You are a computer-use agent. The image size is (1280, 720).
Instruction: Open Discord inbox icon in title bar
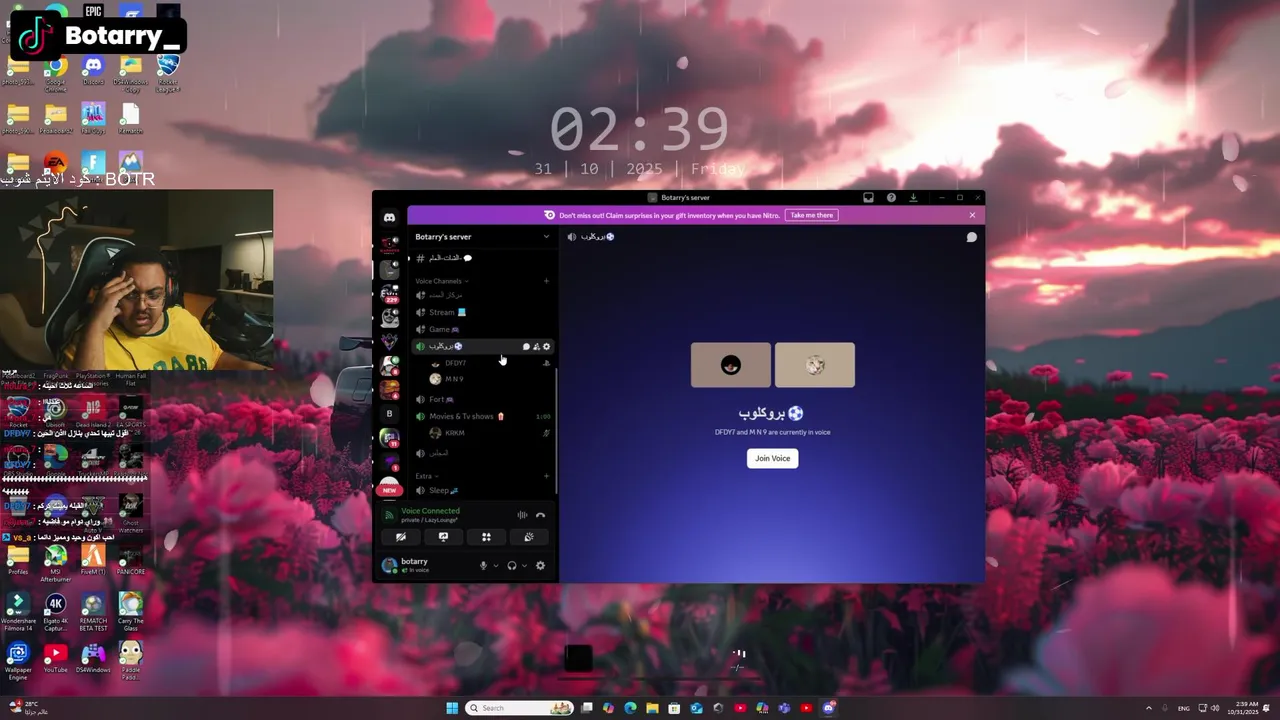click(x=868, y=198)
